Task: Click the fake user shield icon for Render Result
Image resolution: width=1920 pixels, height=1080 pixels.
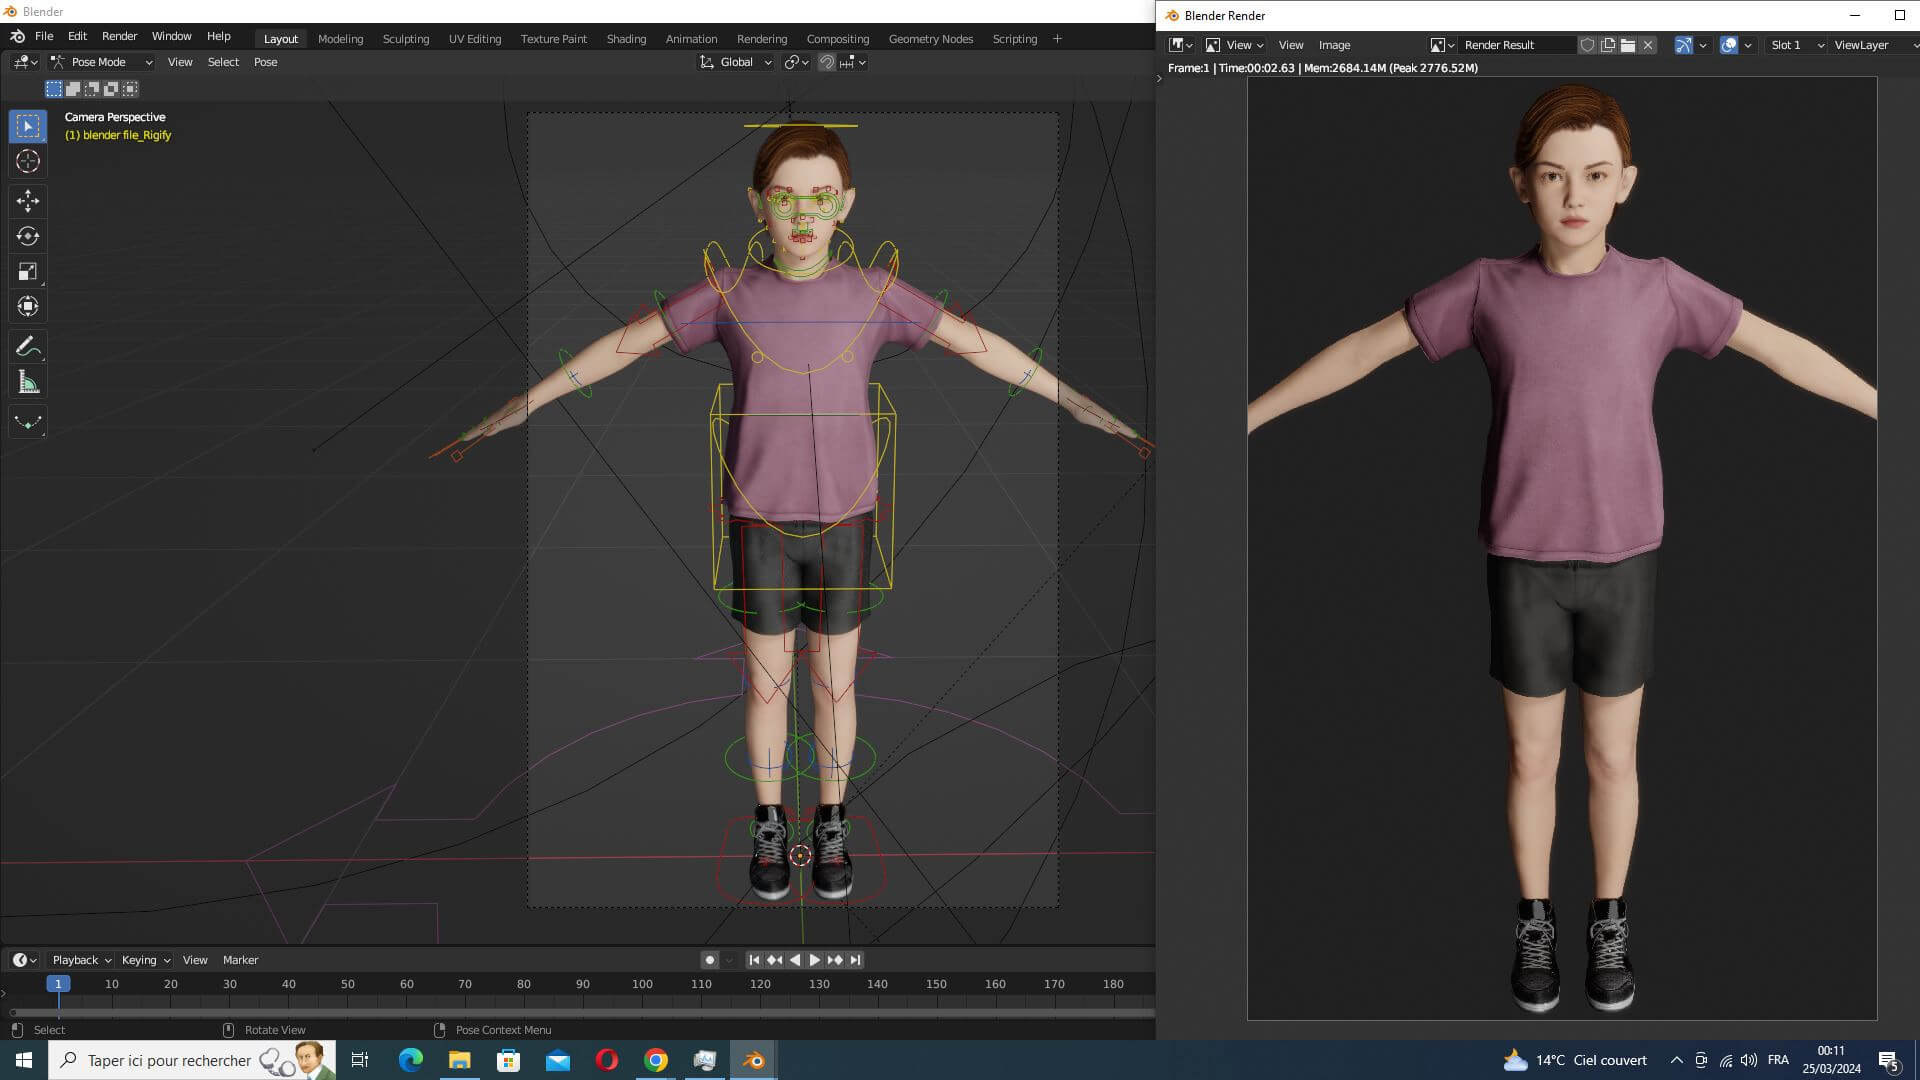Action: click(x=1587, y=45)
